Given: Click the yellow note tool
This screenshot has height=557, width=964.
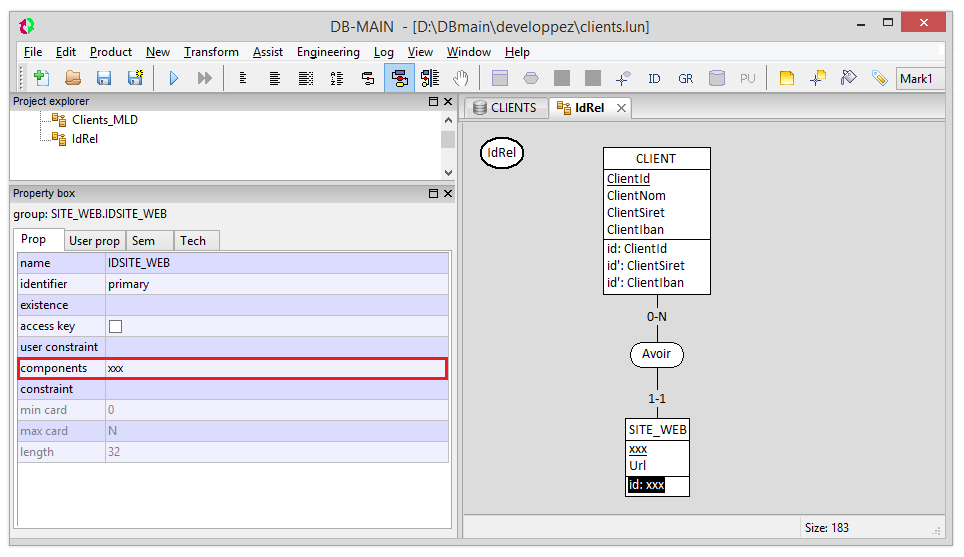Looking at the screenshot, I should [x=787, y=78].
